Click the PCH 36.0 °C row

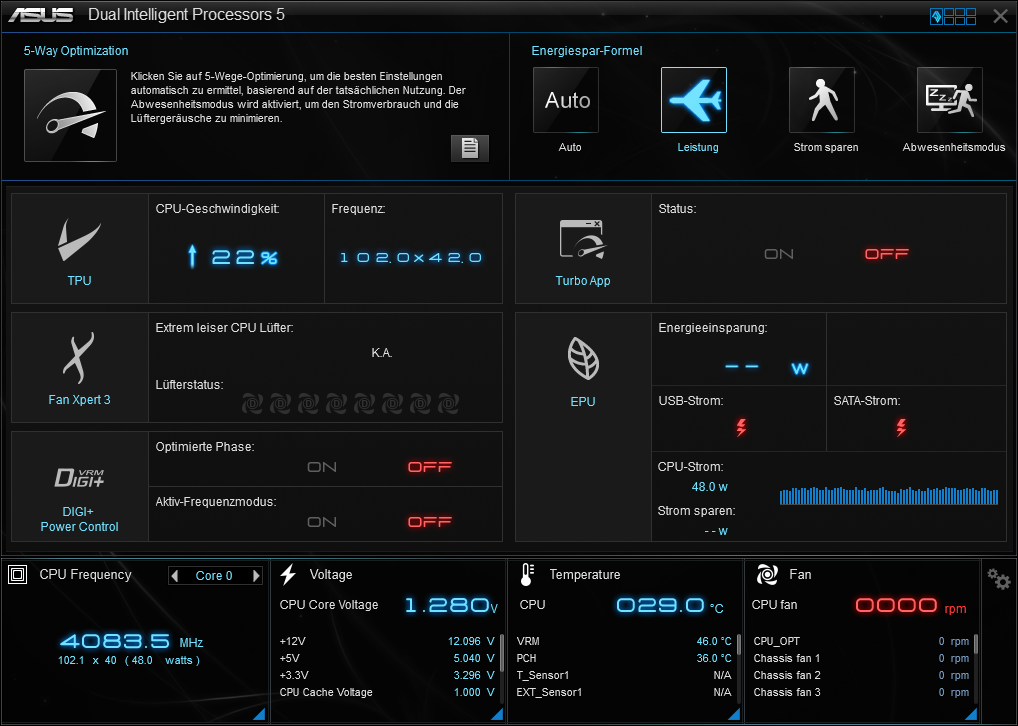coord(624,658)
